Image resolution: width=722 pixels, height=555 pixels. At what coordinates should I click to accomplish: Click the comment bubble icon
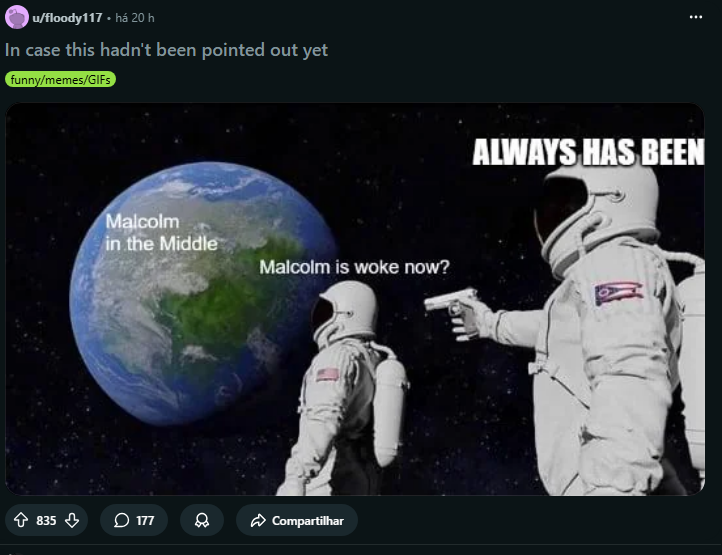pyautogui.click(x=122, y=520)
